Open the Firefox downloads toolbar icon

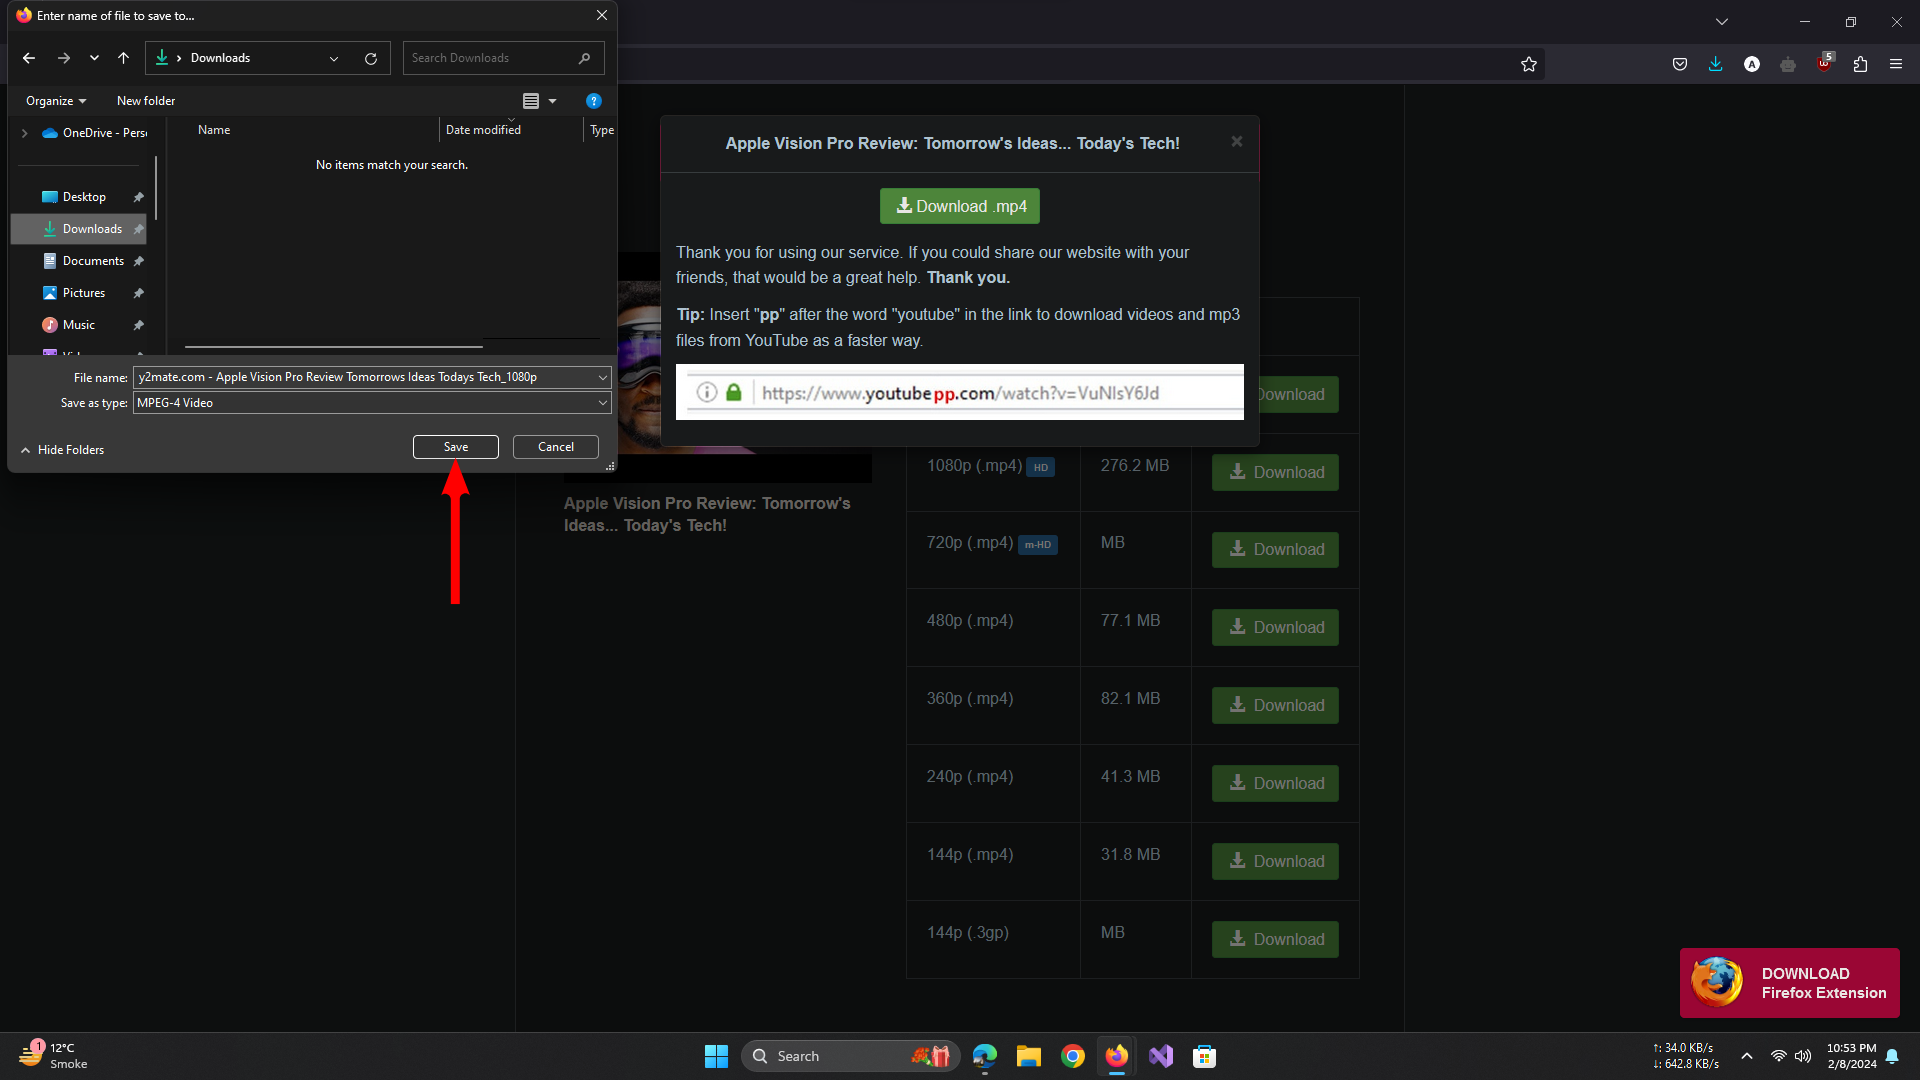(x=1716, y=64)
